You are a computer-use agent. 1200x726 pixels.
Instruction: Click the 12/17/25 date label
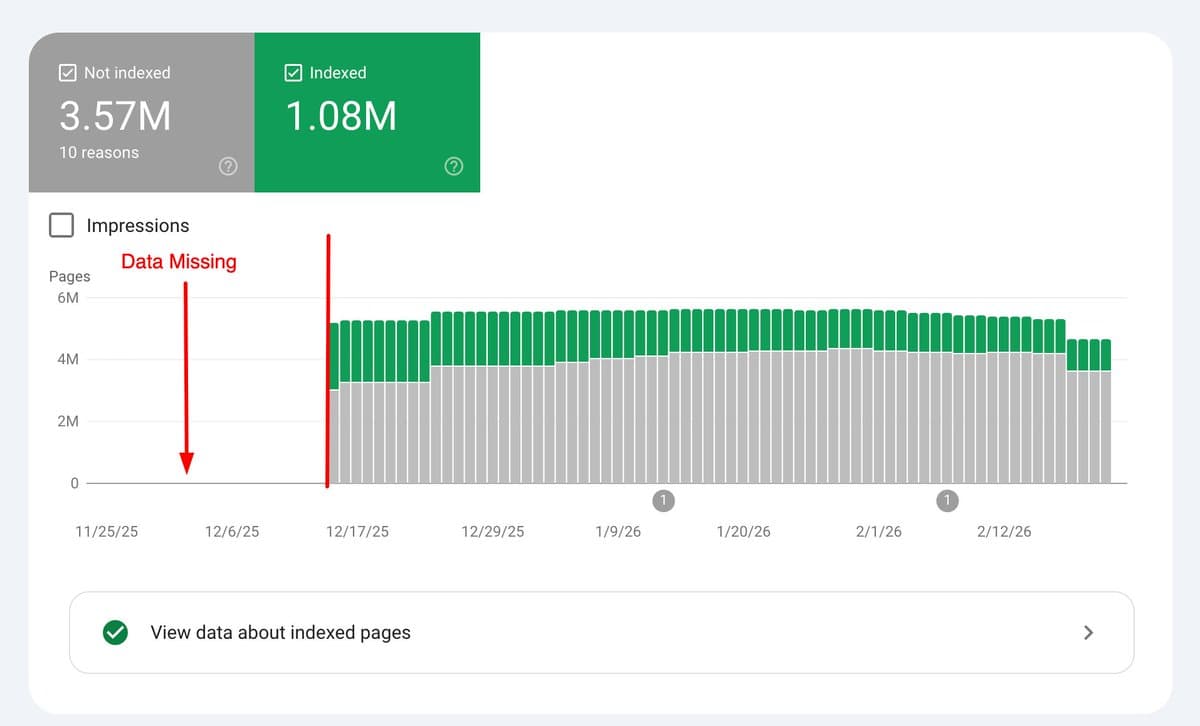(x=356, y=531)
